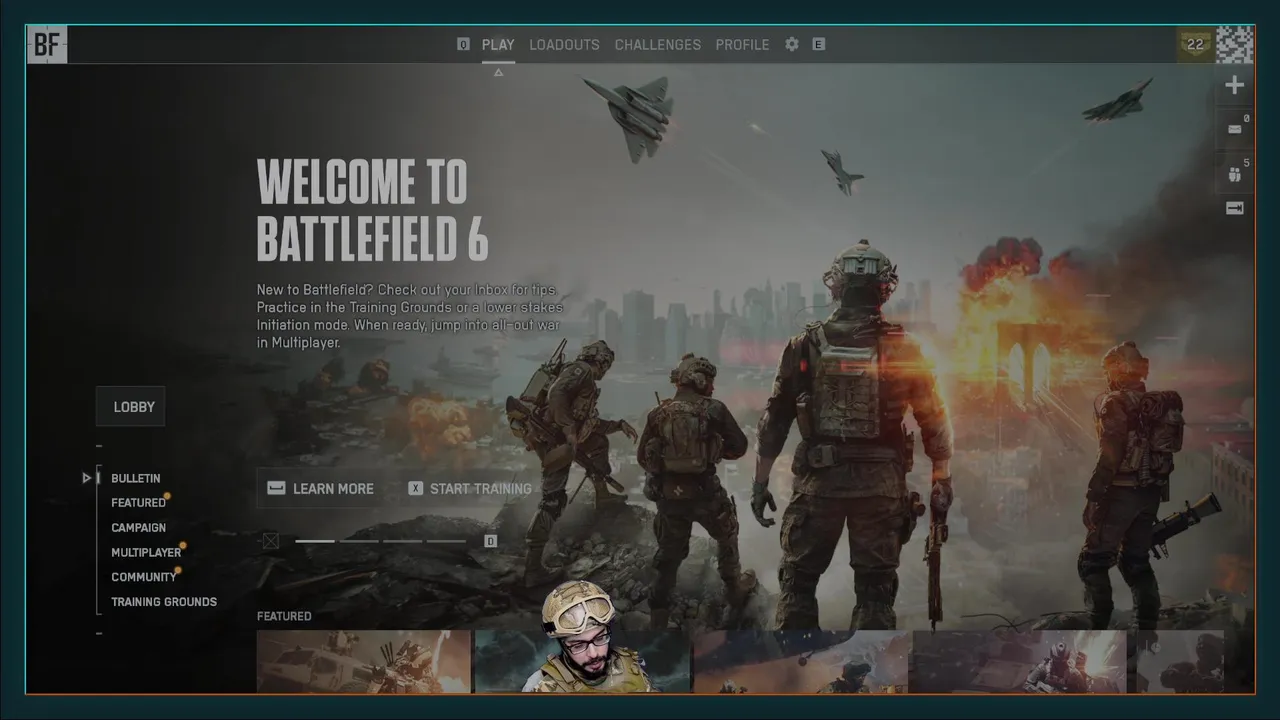Click the rank 22 badge

click(1195, 44)
